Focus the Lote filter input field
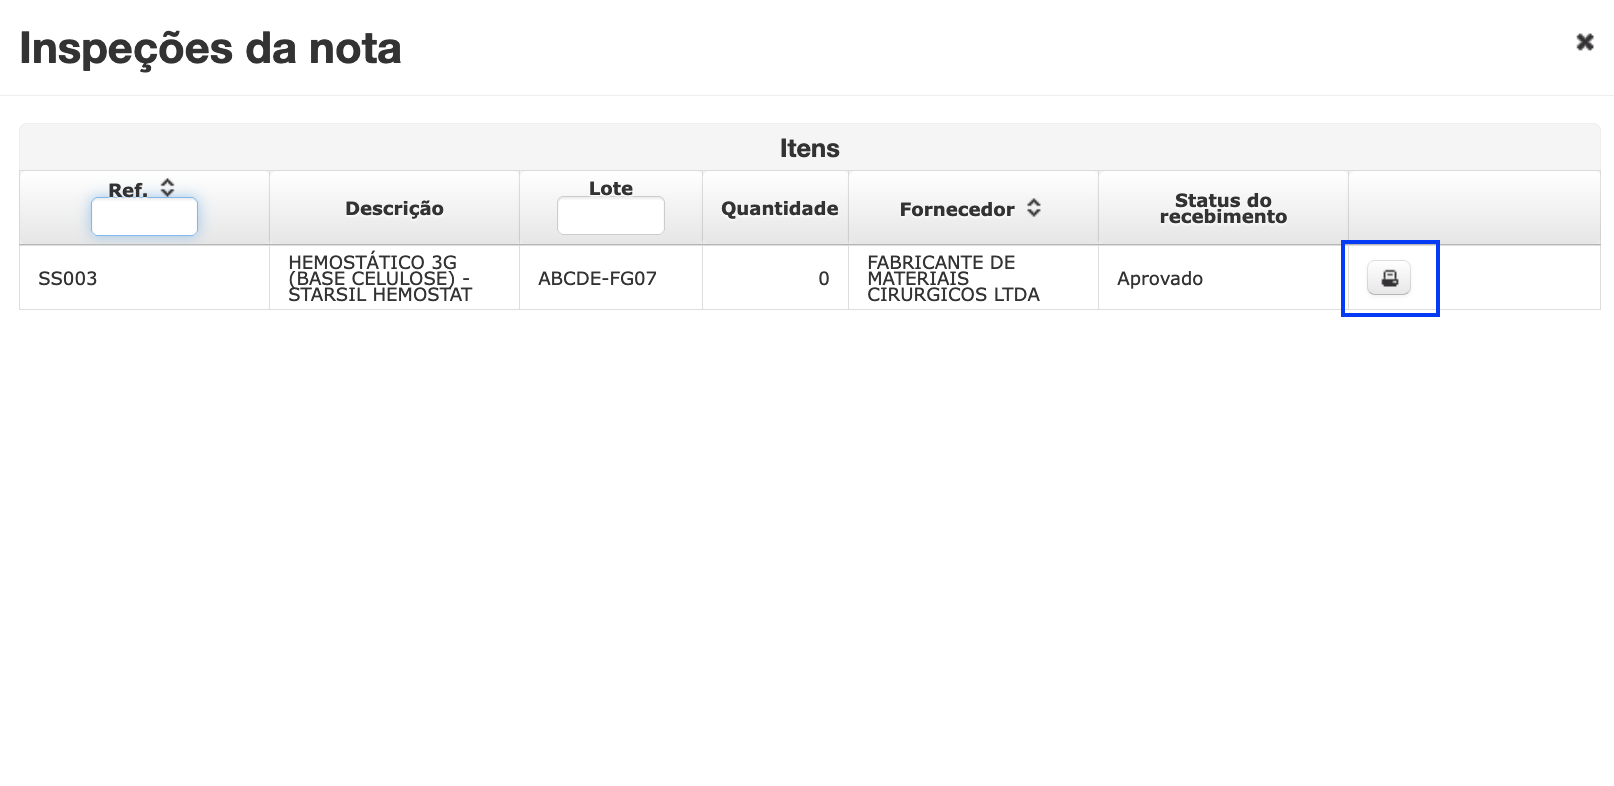Image resolution: width=1614 pixels, height=786 pixels. (x=611, y=216)
